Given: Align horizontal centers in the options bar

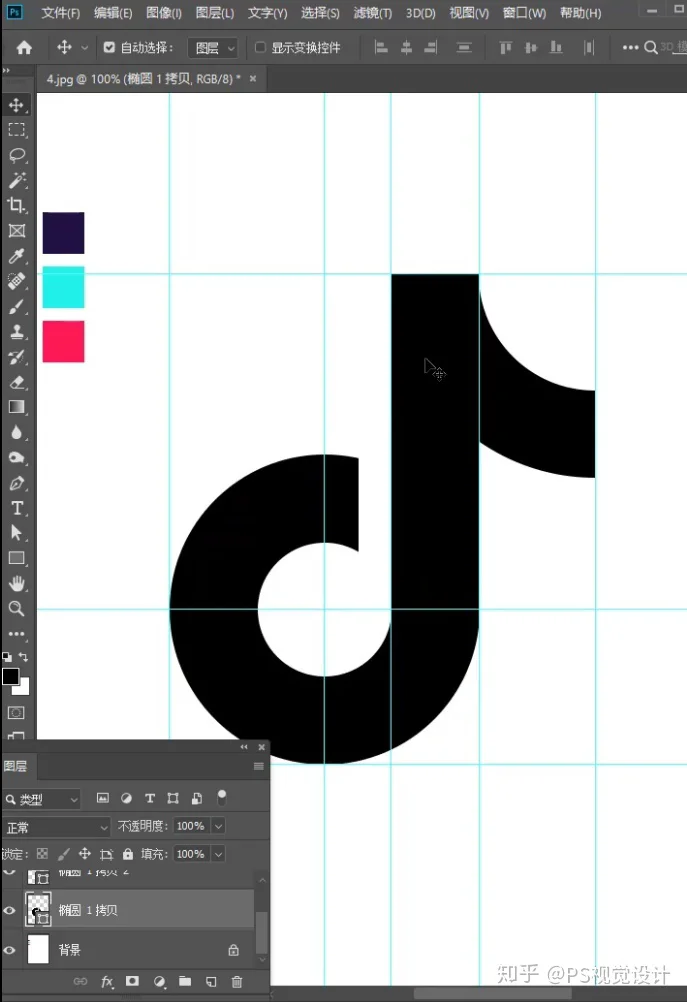Looking at the screenshot, I should point(406,47).
